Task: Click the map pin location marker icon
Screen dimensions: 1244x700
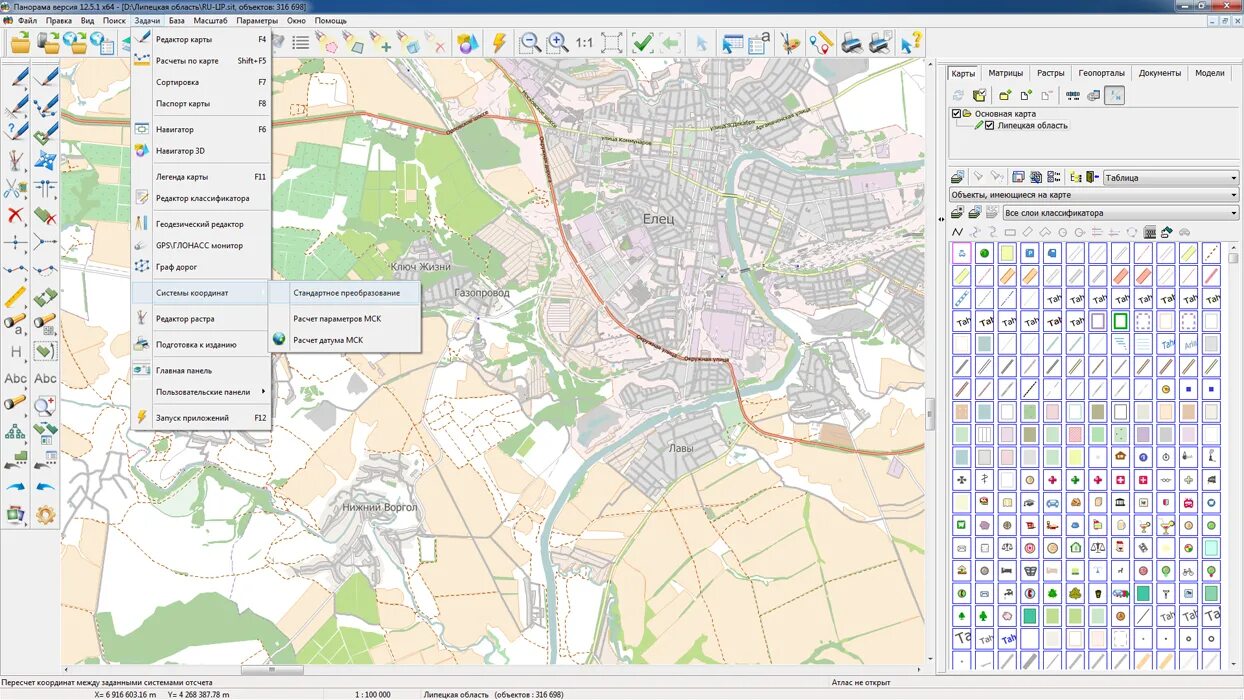Action: [821, 43]
